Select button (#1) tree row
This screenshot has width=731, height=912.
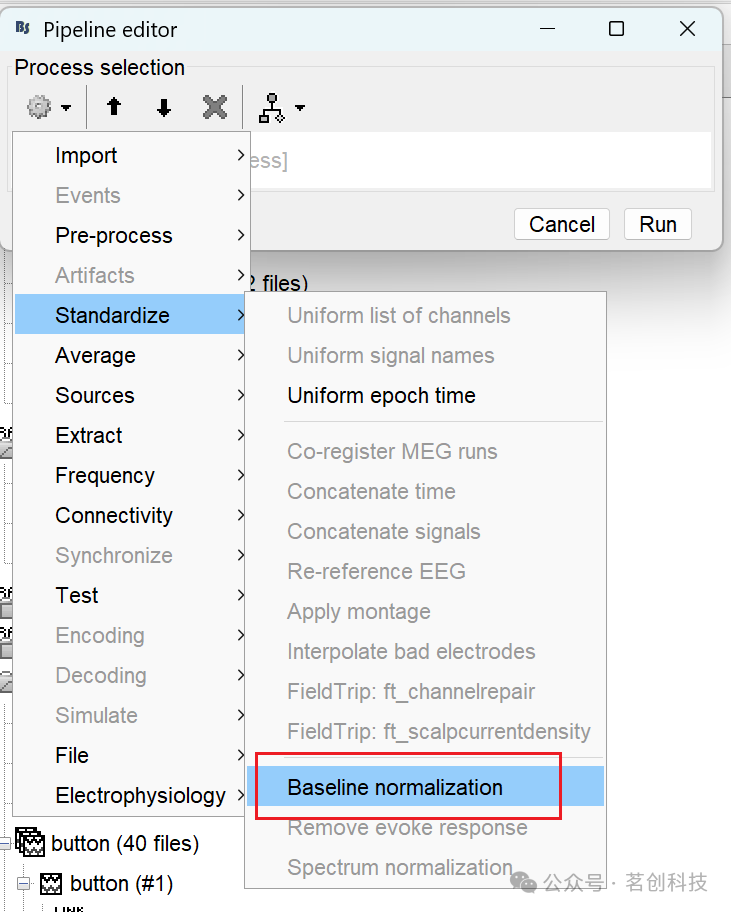point(106,884)
